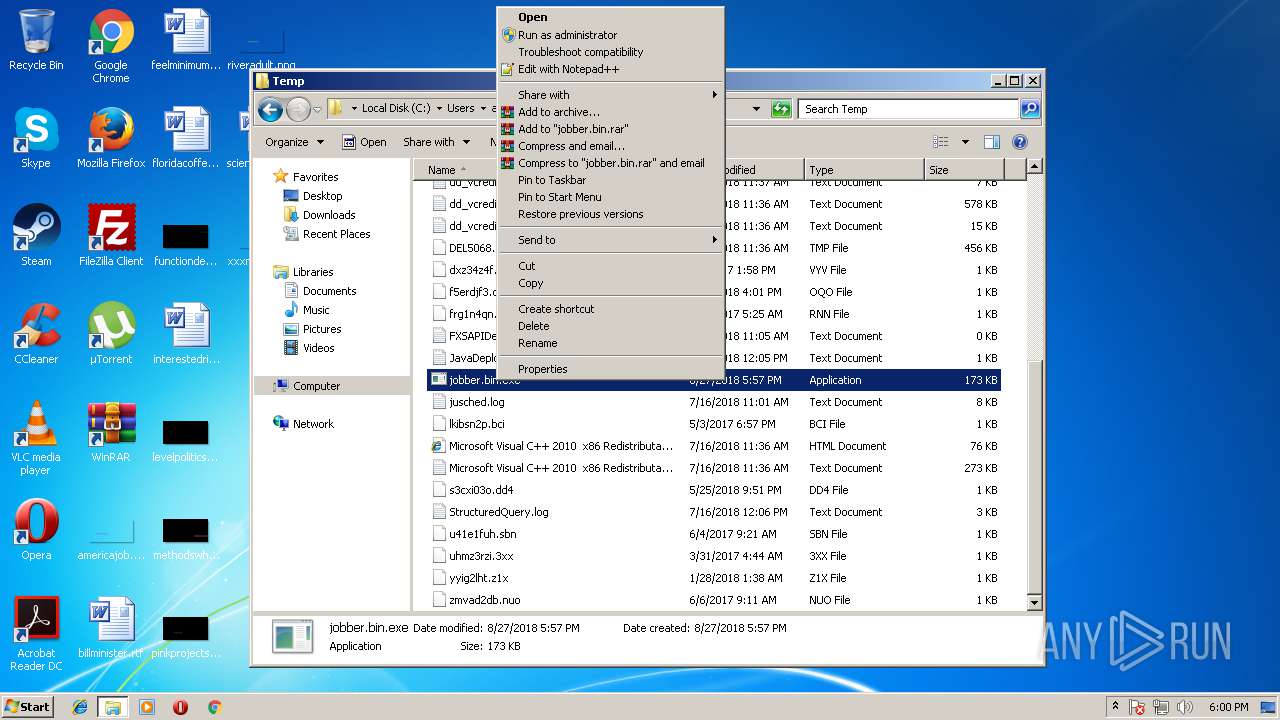Open the Start menu
The image size is (1280, 720).
click(27, 707)
